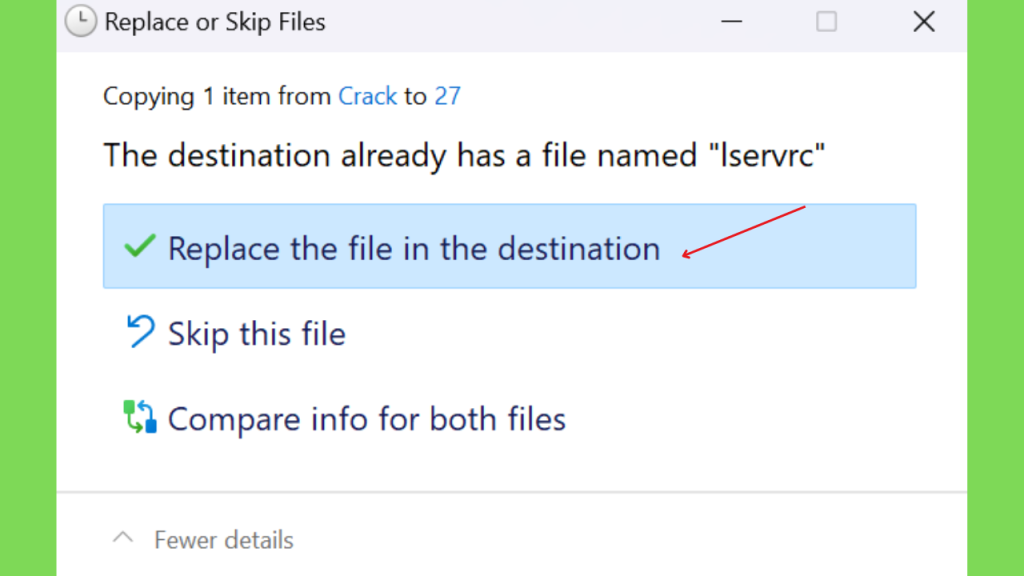Viewport: 1024px width, 576px height.
Task: Collapse details using the upward chevron
Action: click(123, 539)
